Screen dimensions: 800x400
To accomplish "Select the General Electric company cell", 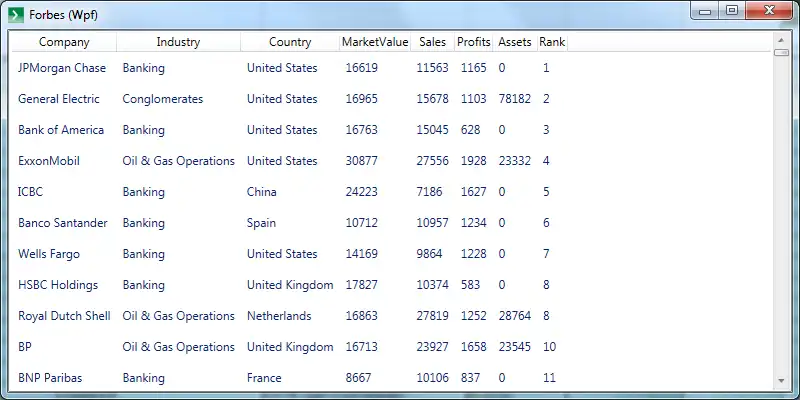I will coord(59,99).
